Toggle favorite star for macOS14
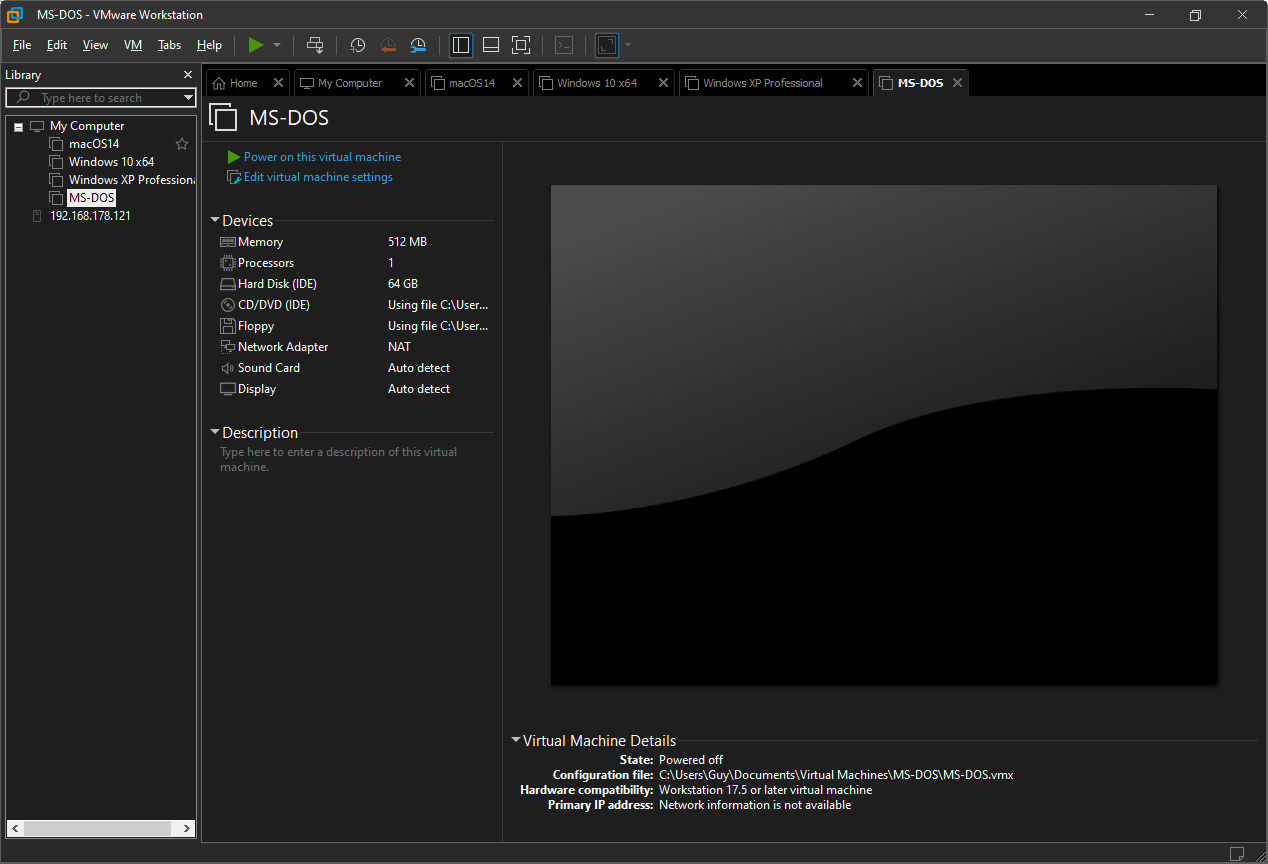This screenshot has height=864, width=1268. pyautogui.click(x=182, y=144)
